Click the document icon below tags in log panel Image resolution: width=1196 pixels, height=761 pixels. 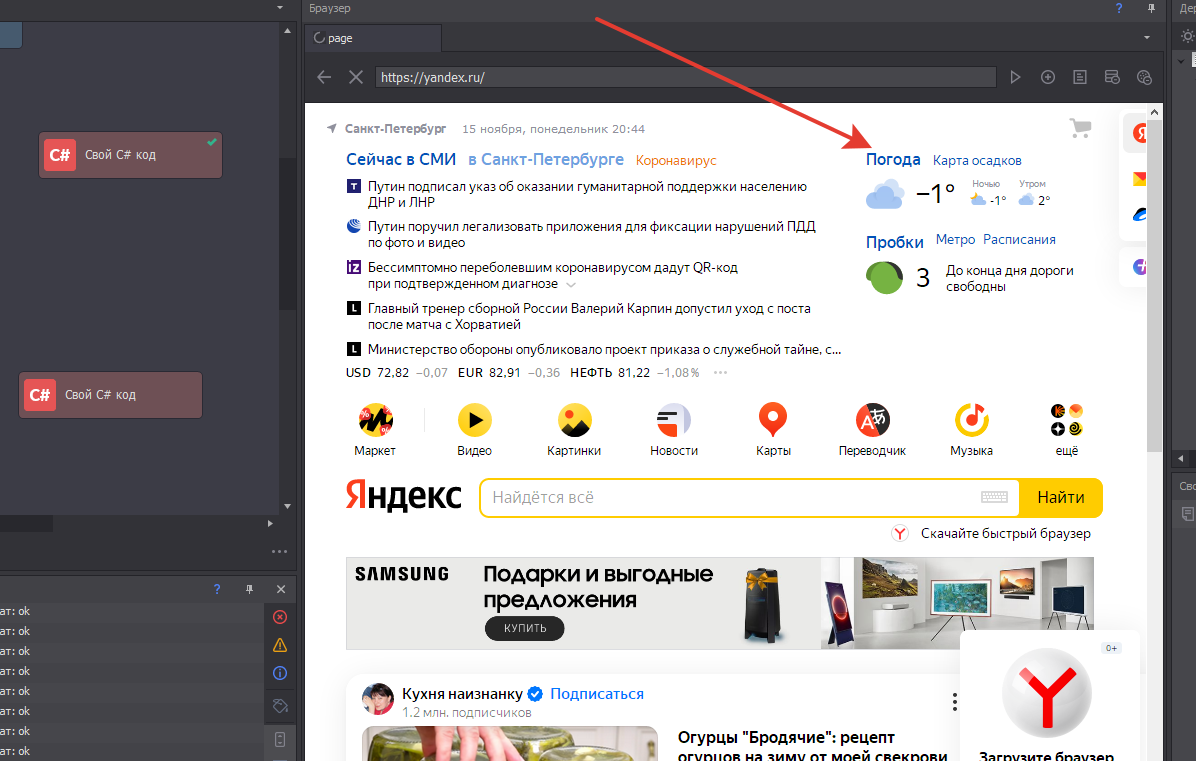(280, 739)
